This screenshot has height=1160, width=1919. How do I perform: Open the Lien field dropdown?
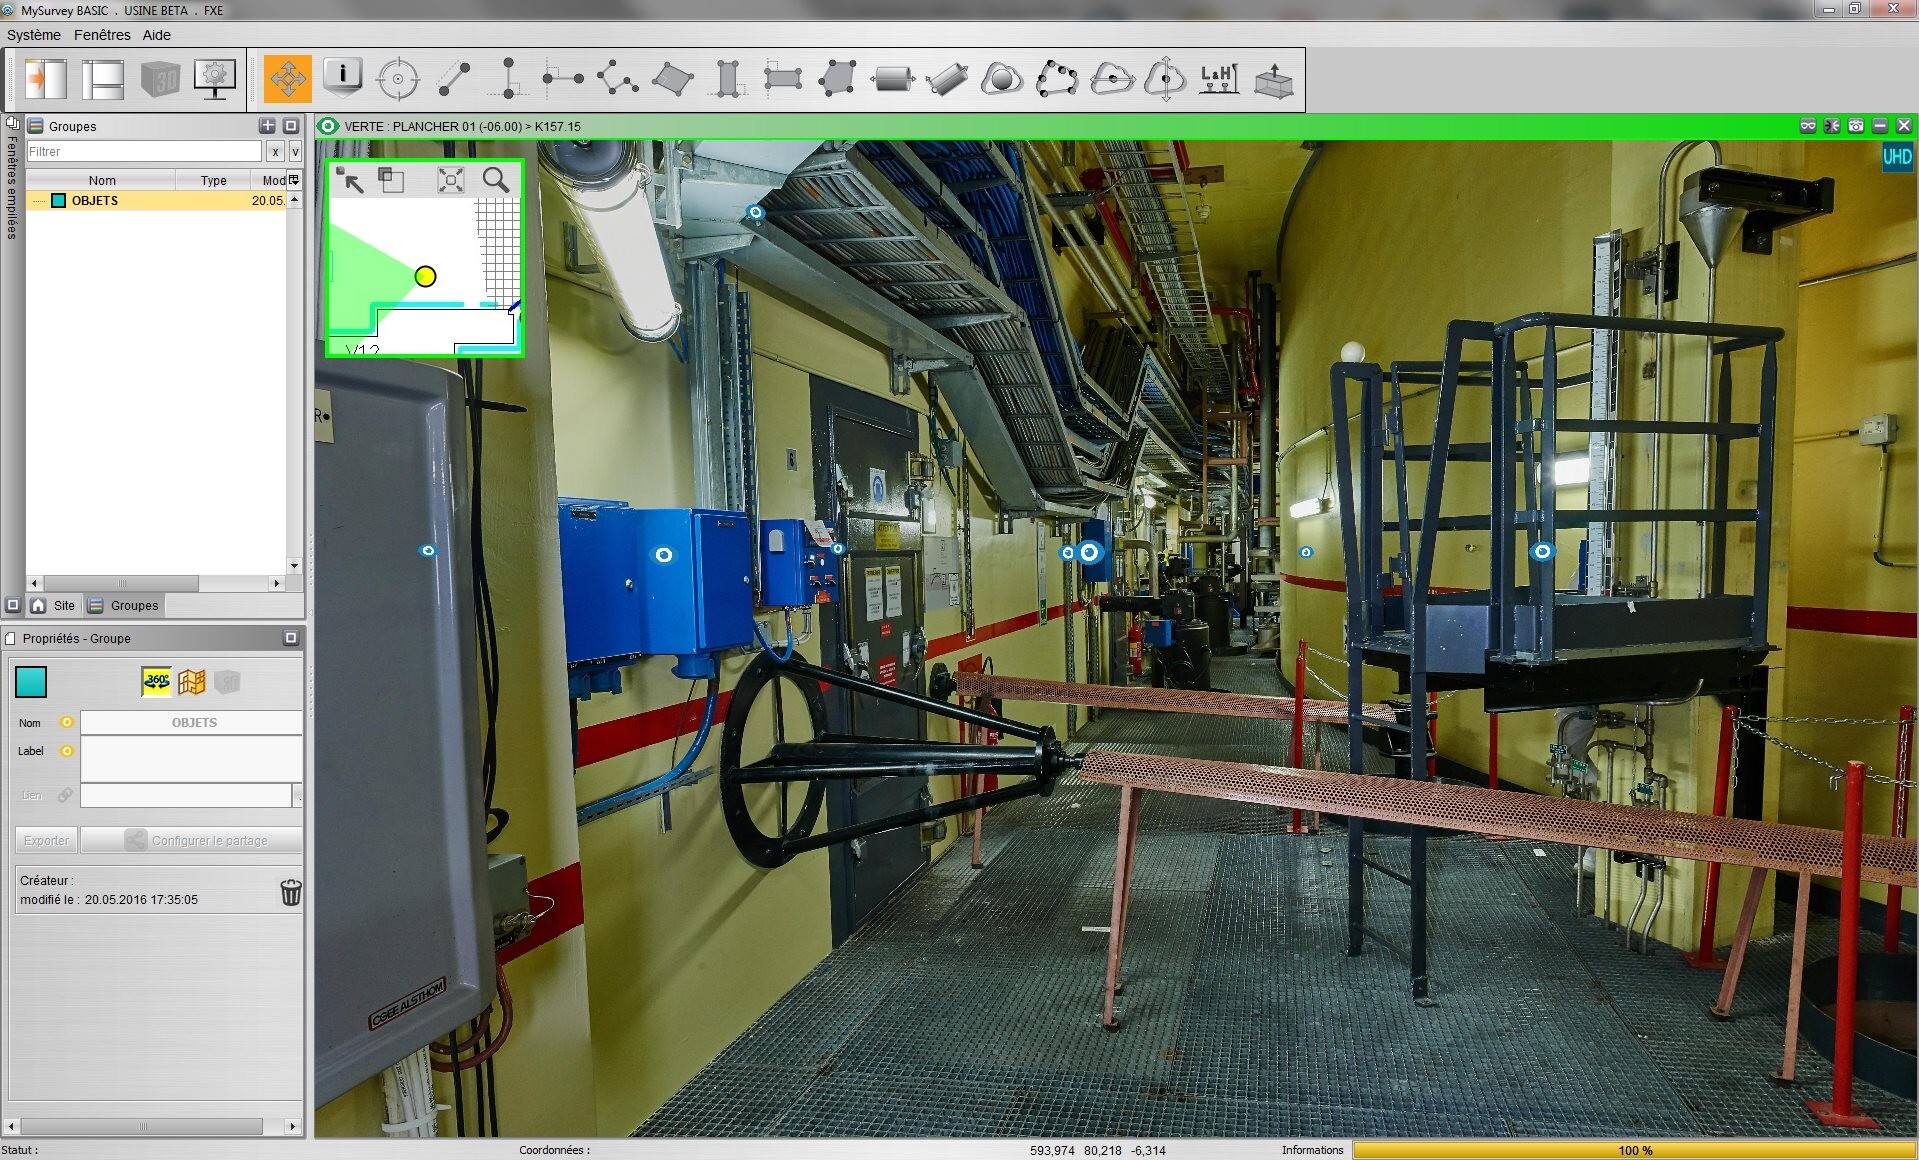click(297, 796)
